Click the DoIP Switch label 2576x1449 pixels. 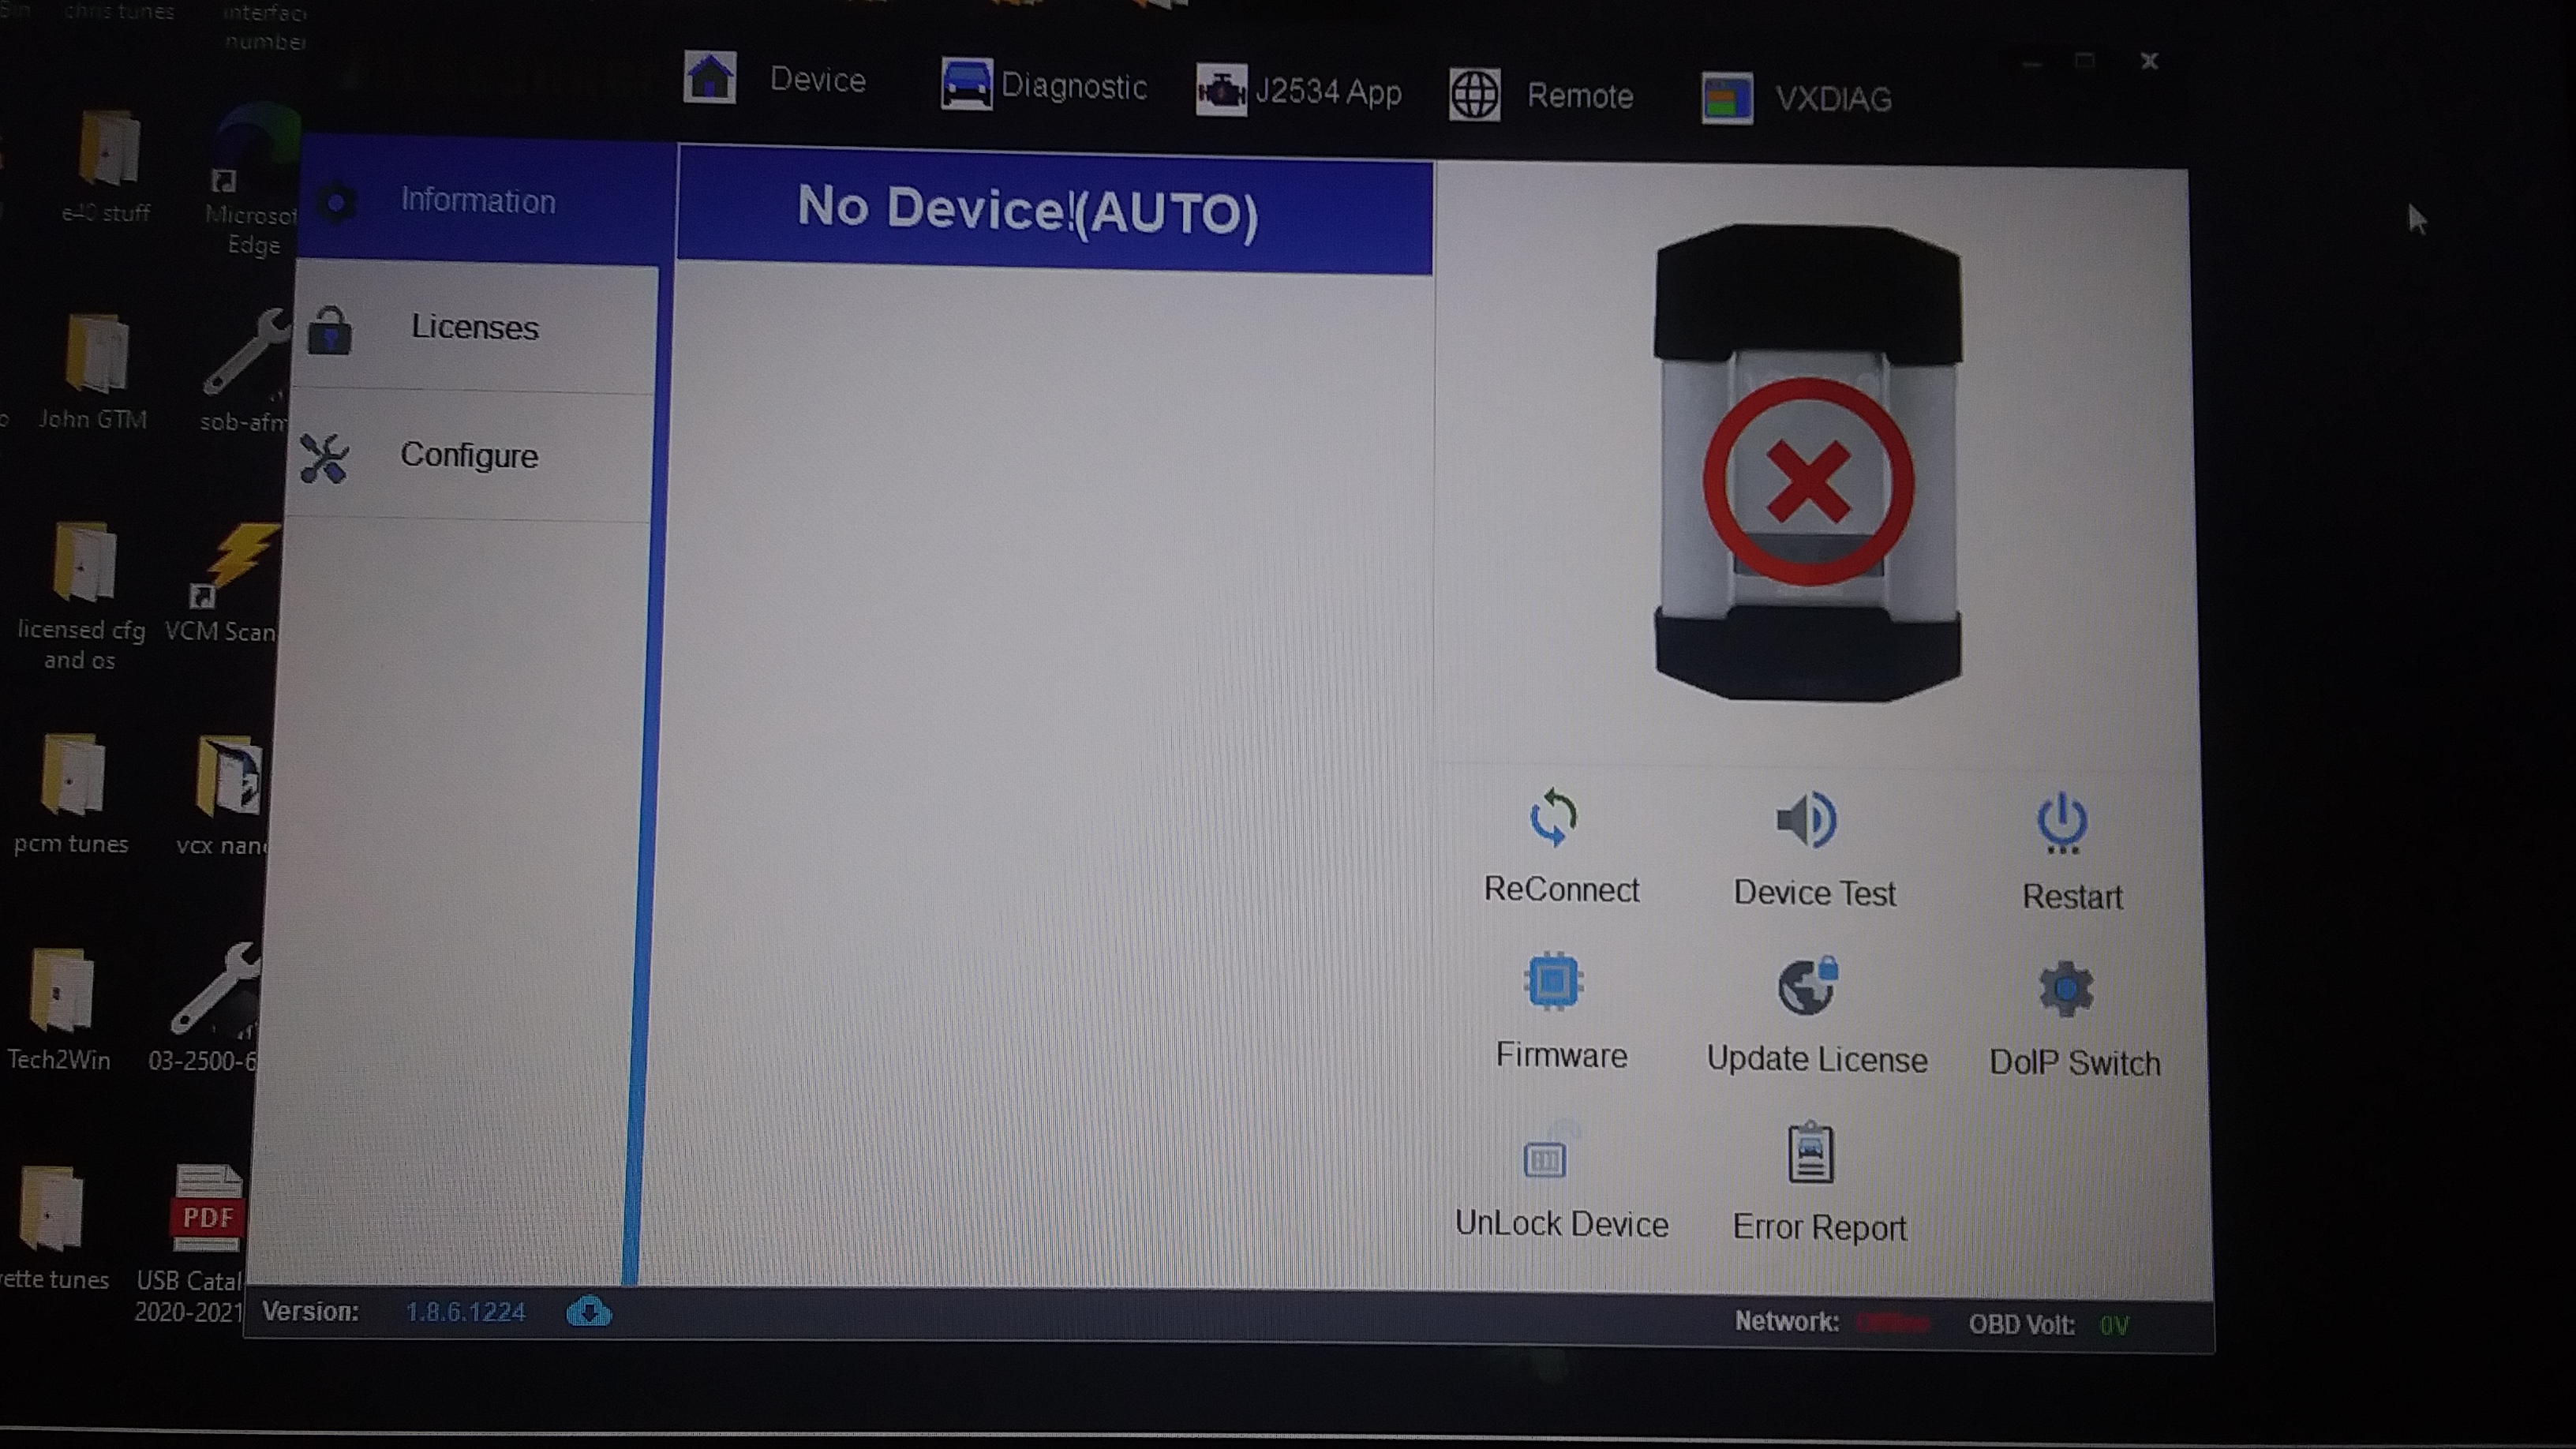pos(2075,1063)
